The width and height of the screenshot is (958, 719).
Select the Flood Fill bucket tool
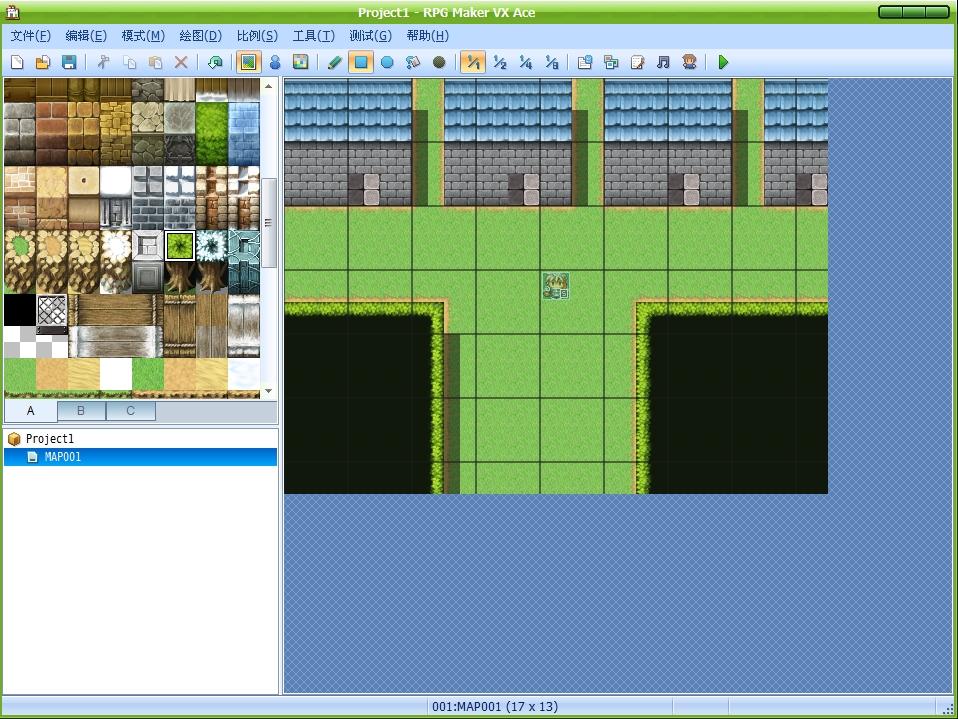[x=413, y=62]
